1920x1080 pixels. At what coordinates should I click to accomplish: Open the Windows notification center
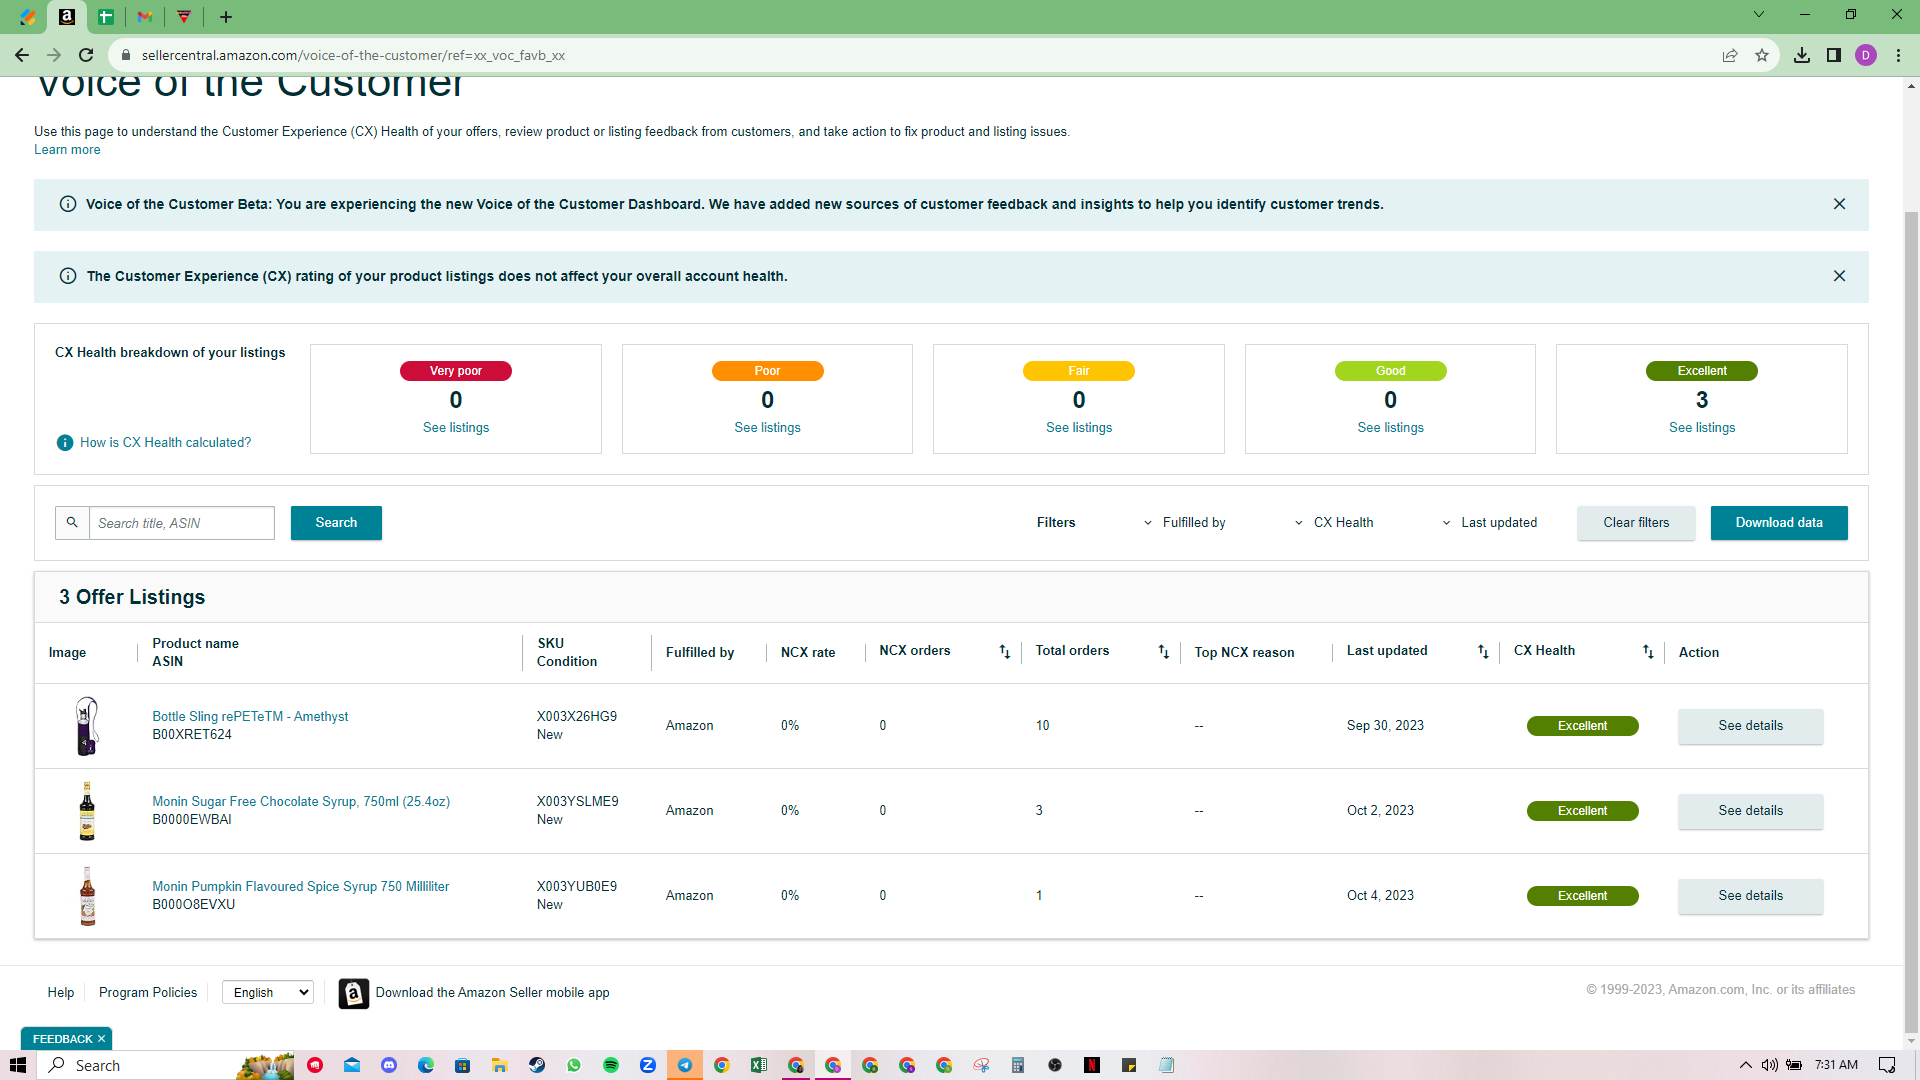coord(1887,1065)
